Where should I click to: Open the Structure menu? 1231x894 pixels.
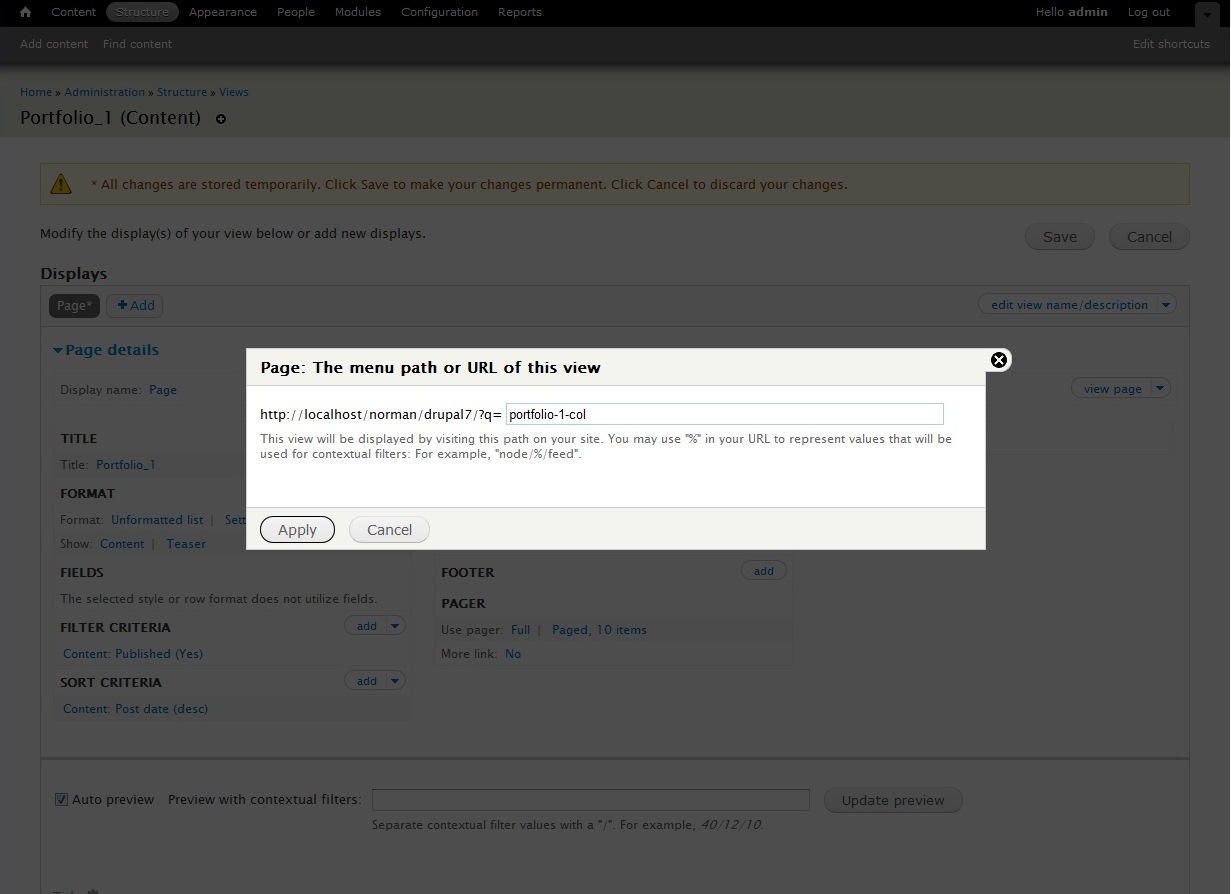[142, 12]
